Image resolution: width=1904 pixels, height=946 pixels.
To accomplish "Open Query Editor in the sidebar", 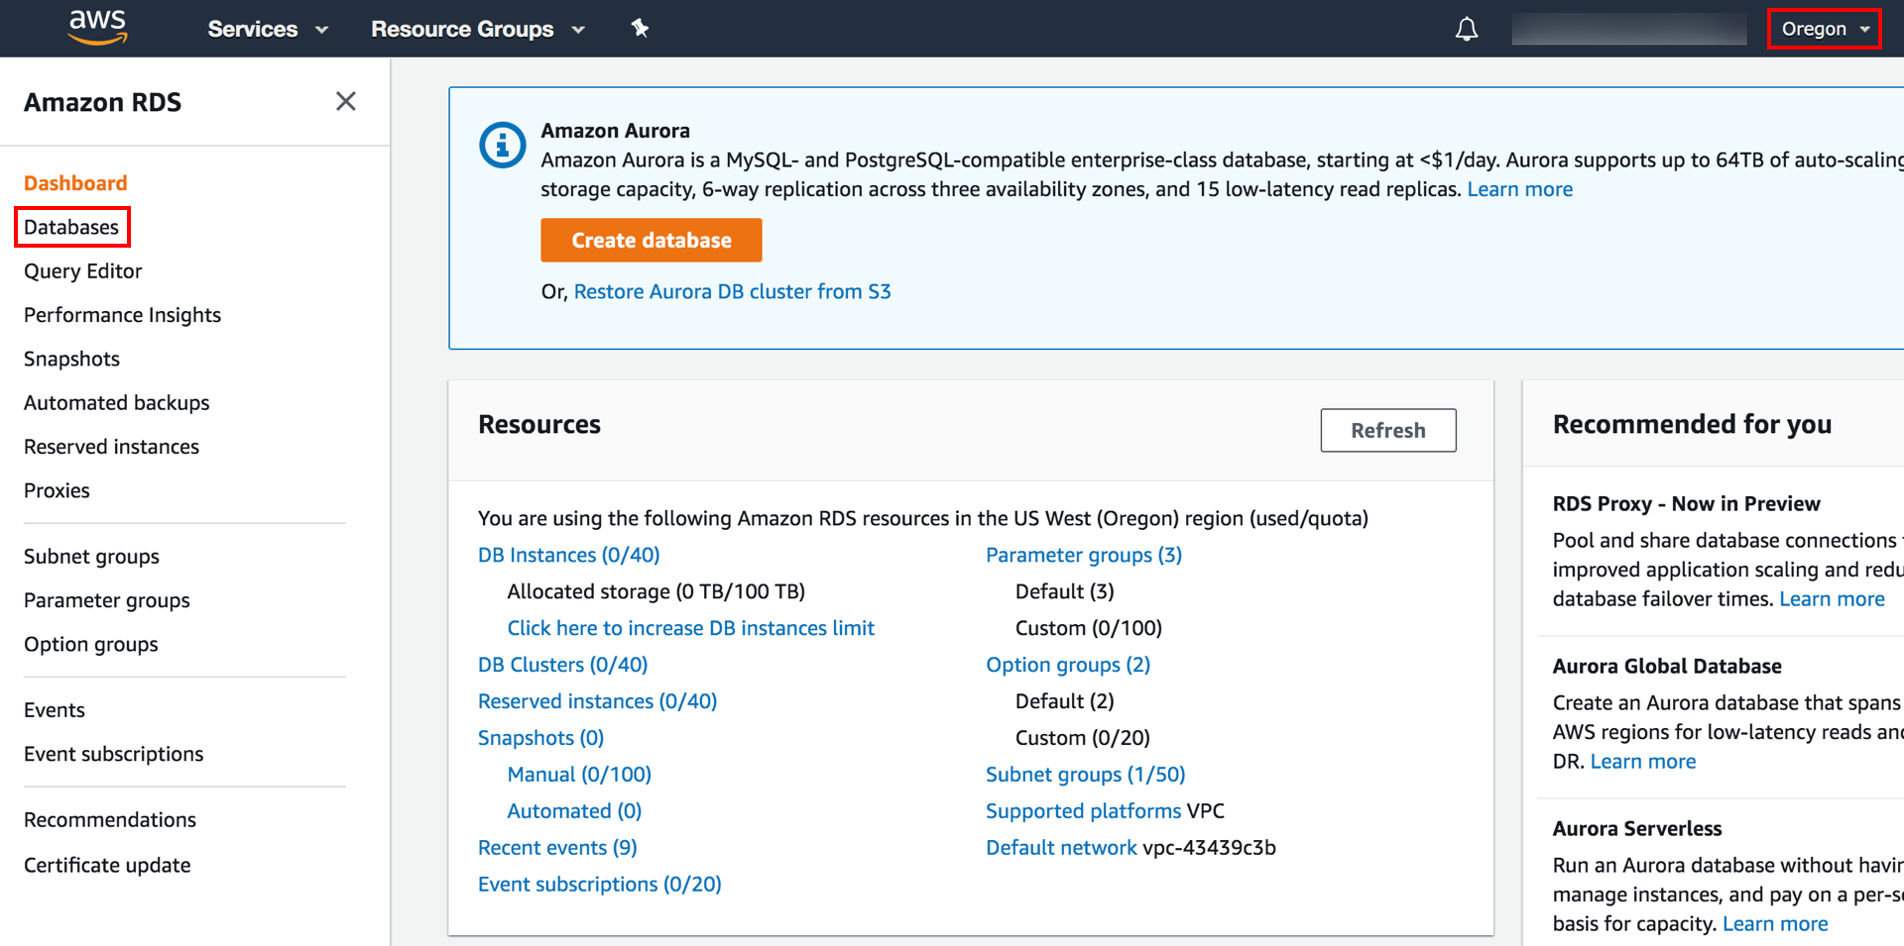I will 83,271.
